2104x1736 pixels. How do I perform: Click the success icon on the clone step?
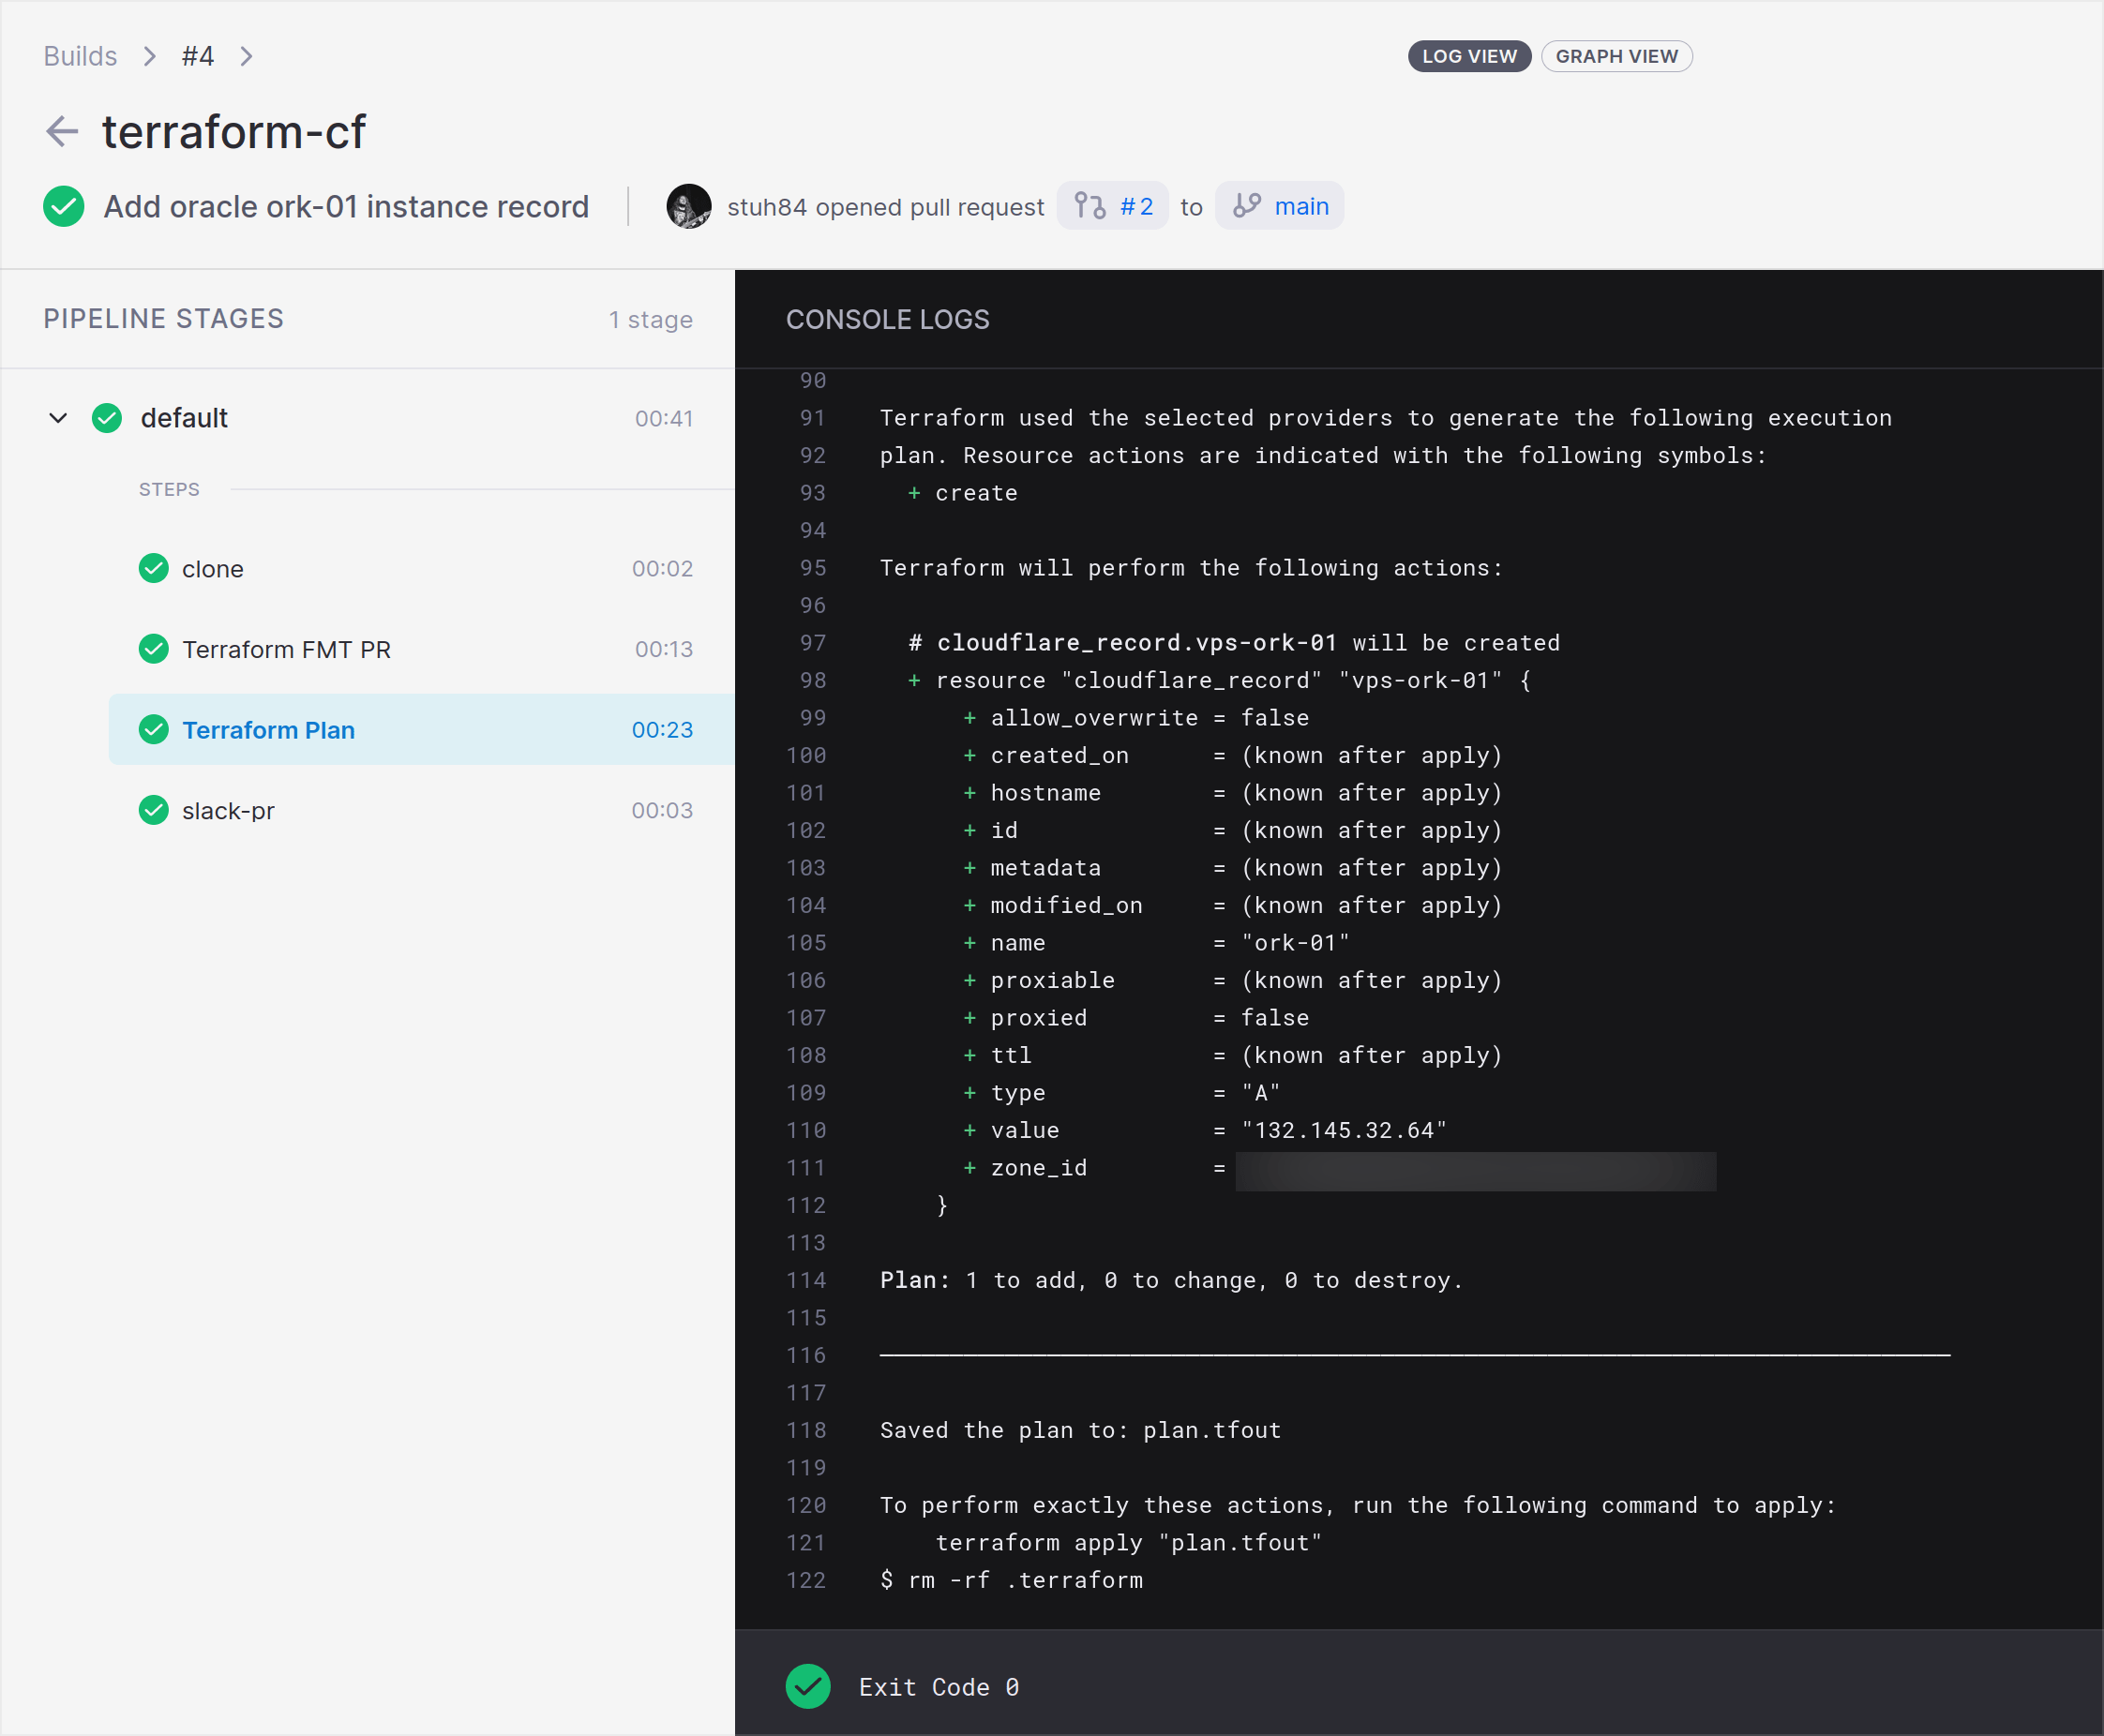coord(154,568)
